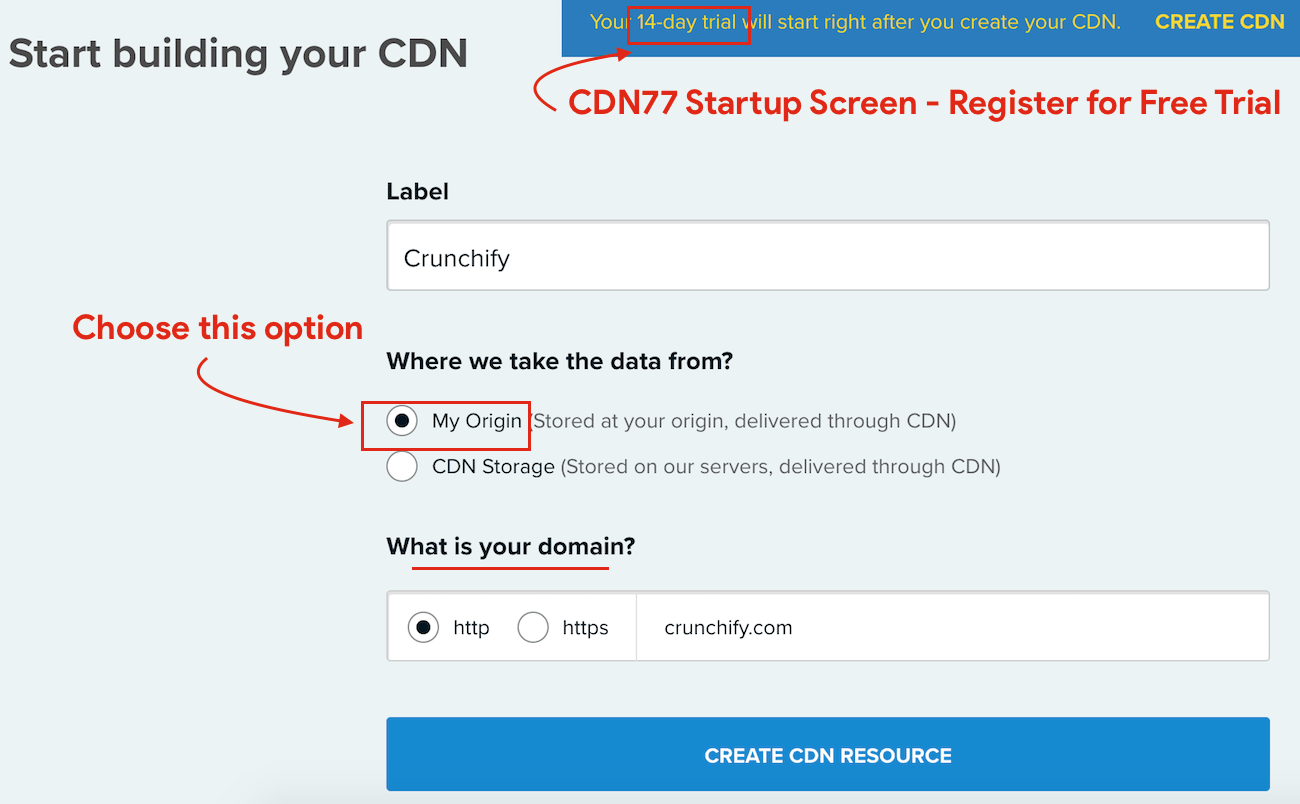Viewport: 1300px width, 804px height.
Task: Click the Stored on our servers description
Action: click(781, 466)
